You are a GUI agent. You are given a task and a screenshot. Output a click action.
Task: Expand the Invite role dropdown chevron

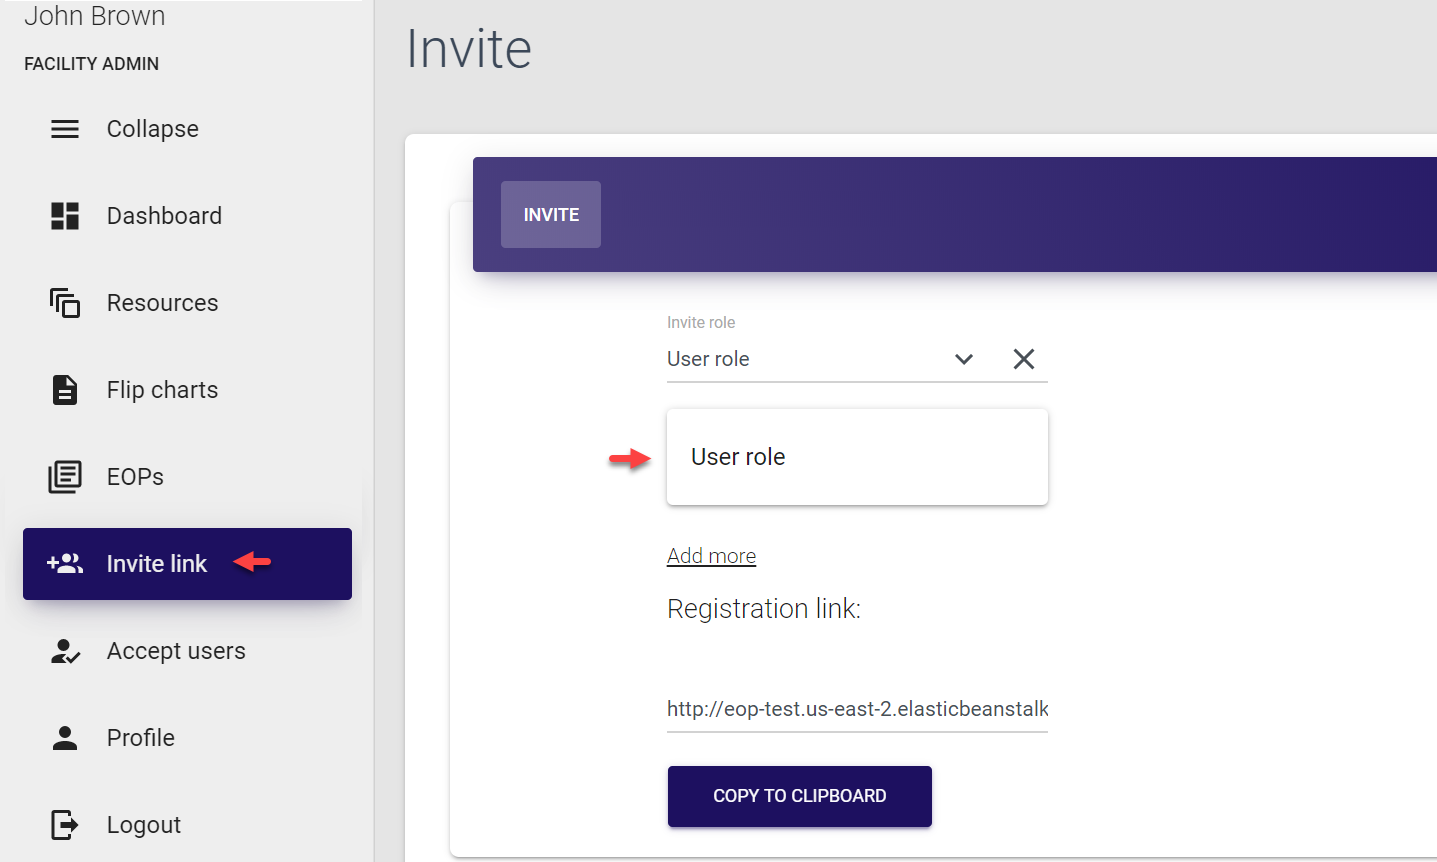click(x=964, y=359)
